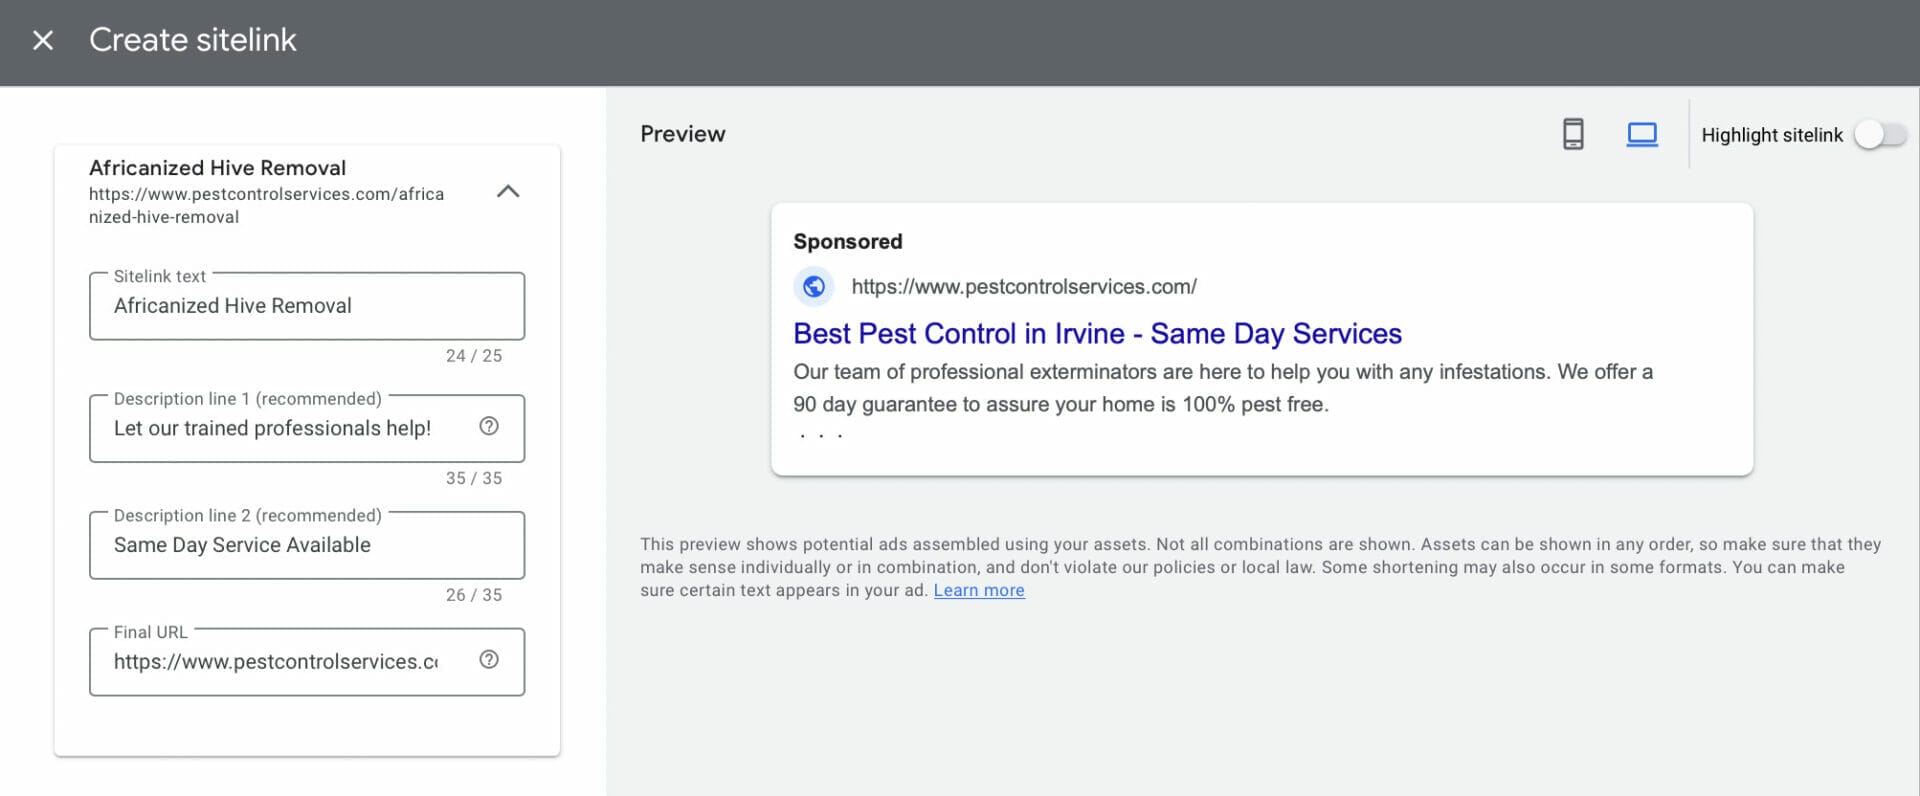Click the Best Pest Control in Irvine headline
The image size is (1920, 796).
coord(1097,334)
